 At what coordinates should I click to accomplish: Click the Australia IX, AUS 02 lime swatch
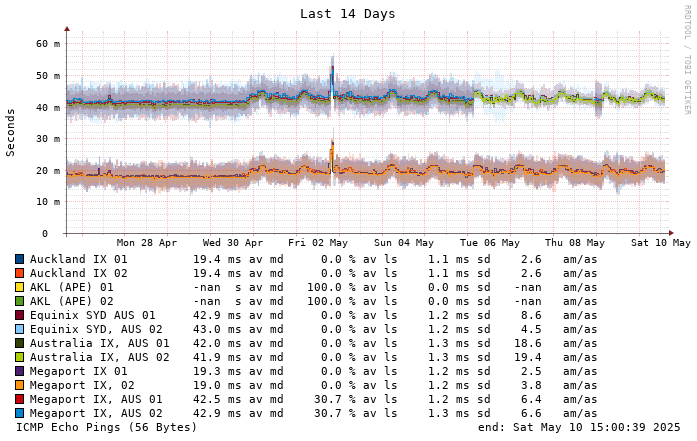click(20, 357)
